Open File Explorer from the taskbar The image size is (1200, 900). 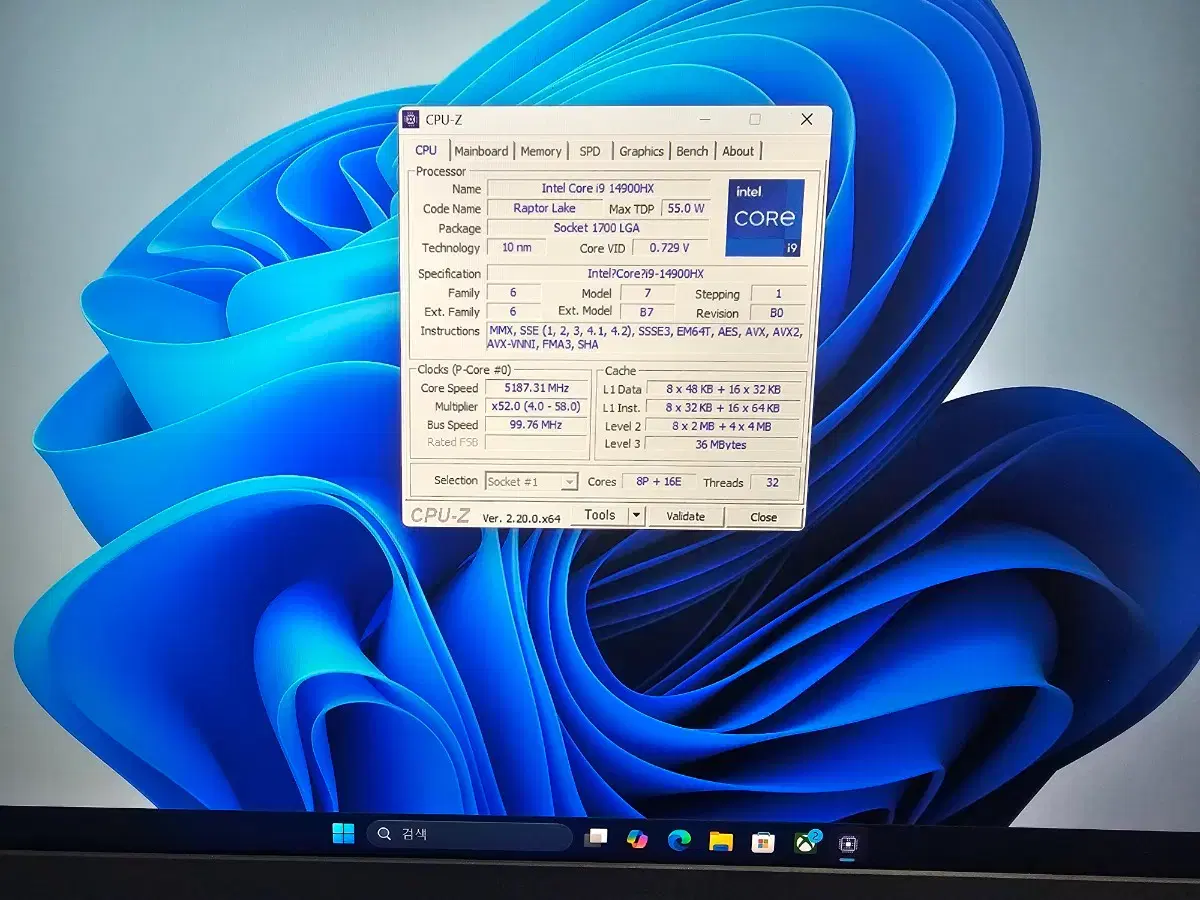click(721, 841)
